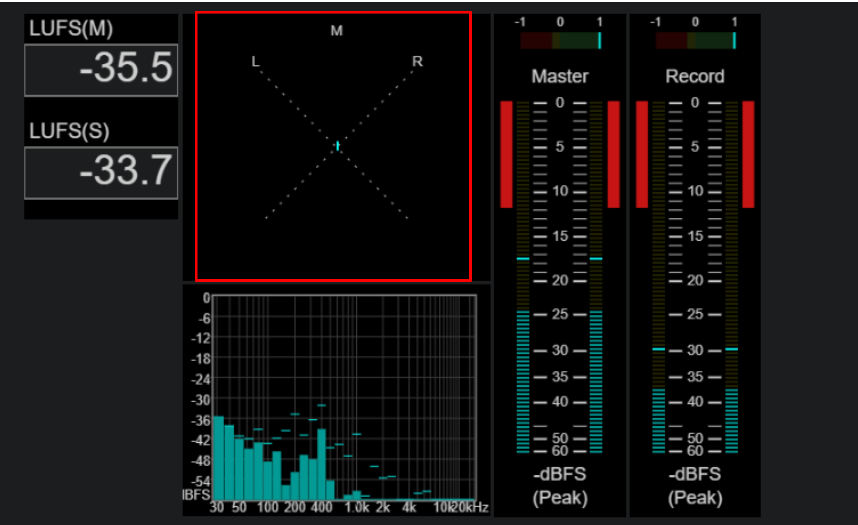The image size is (858, 525).
Task: Click the -dBFS (Peak) label under Master
Action: click(560, 486)
